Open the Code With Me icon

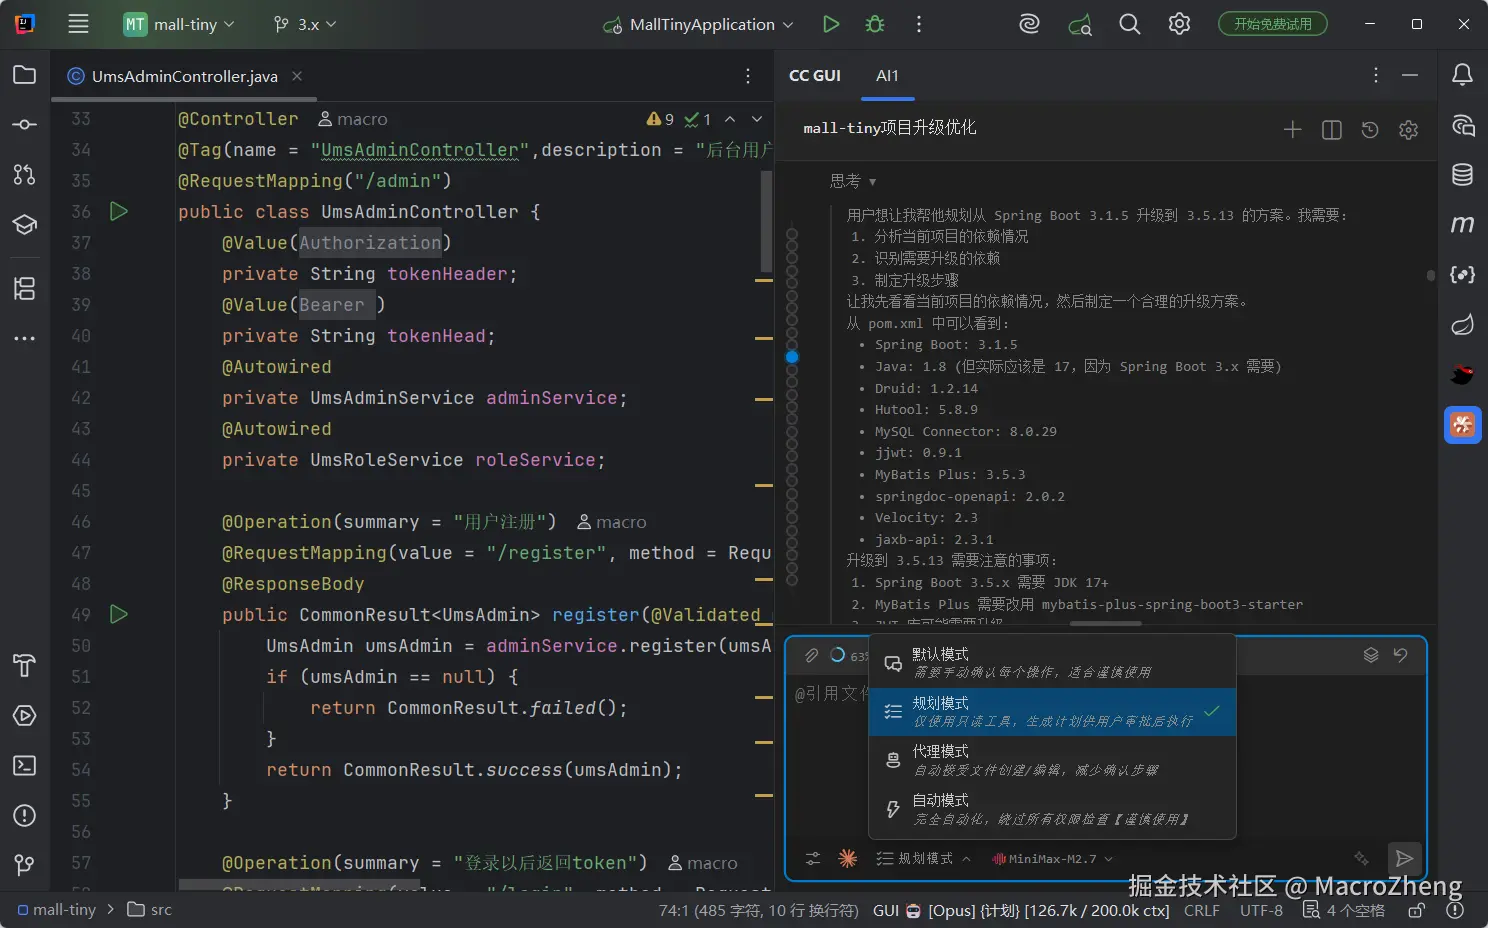(1080, 24)
